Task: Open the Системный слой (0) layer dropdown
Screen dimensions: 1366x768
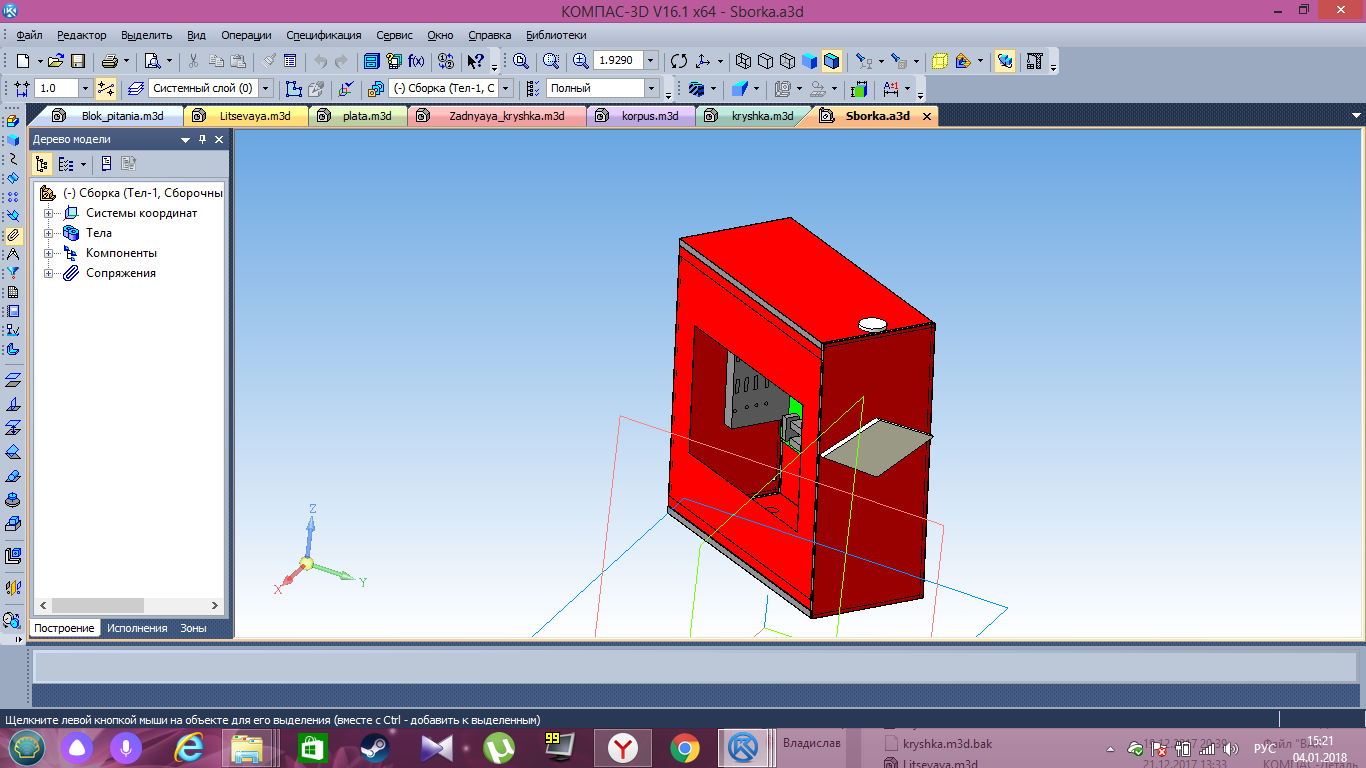Action: [265, 88]
